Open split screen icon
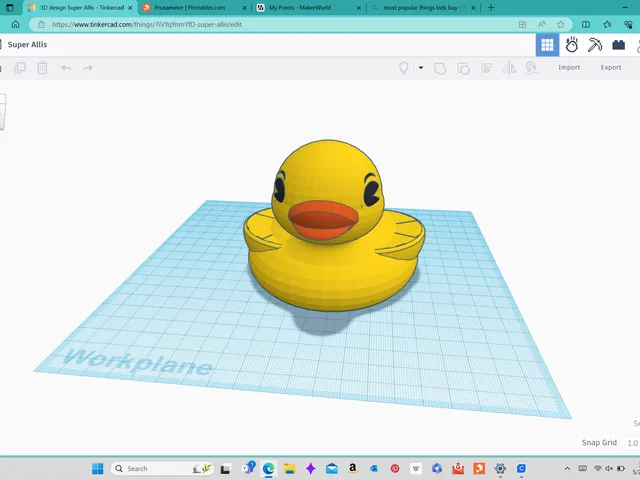Screen dimensions: 640x480 point(586,24)
